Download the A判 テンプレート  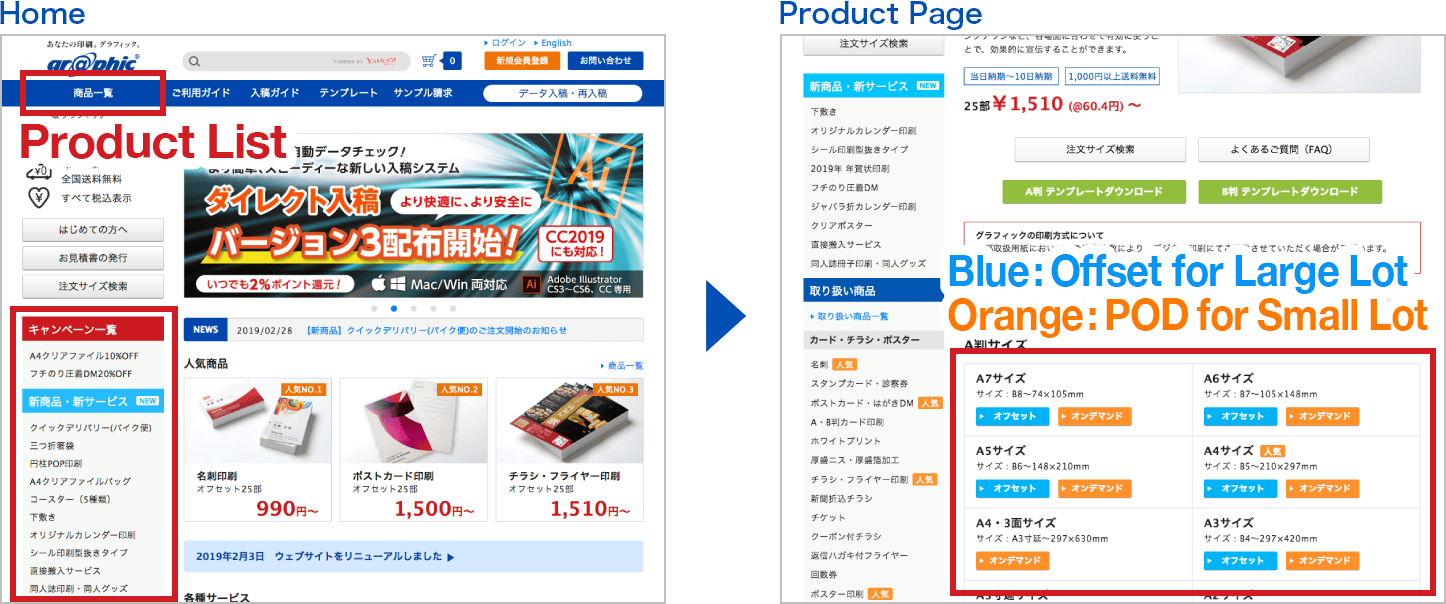(x=1094, y=191)
